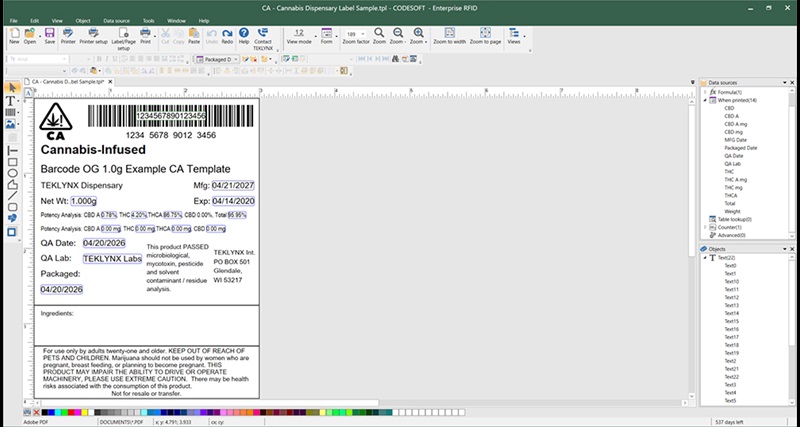Fit the label using Zoom to page

coord(485,36)
